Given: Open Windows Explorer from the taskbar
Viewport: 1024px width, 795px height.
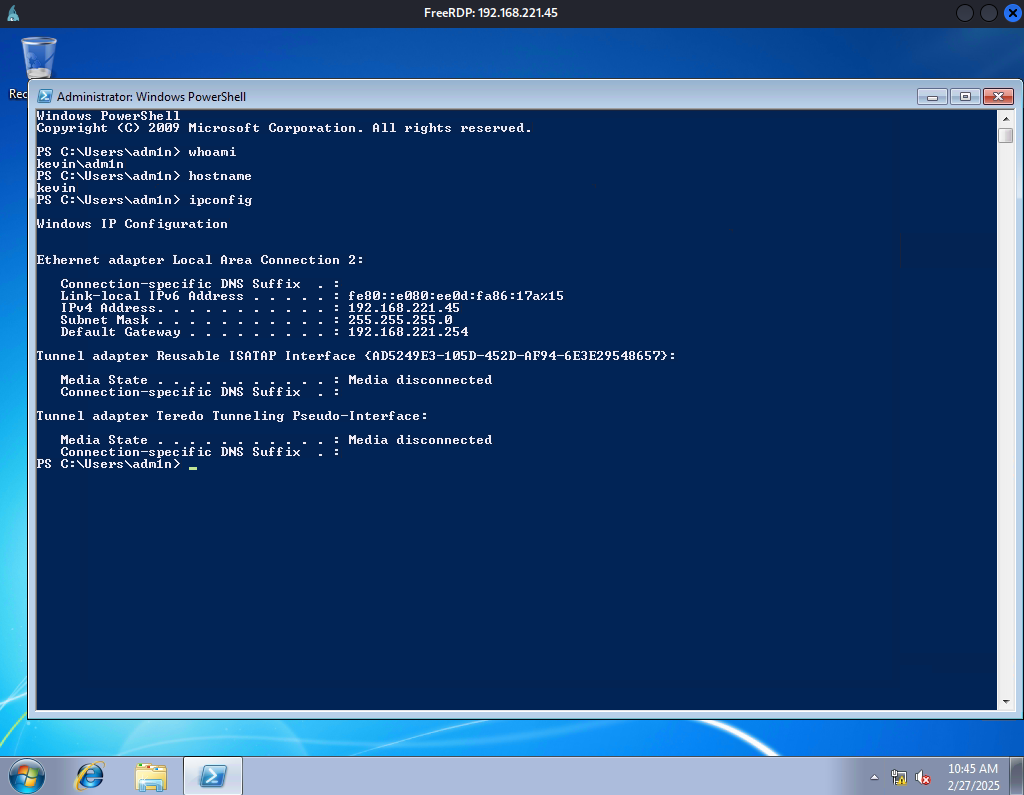Looking at the screenshot, I should point(151,776).
